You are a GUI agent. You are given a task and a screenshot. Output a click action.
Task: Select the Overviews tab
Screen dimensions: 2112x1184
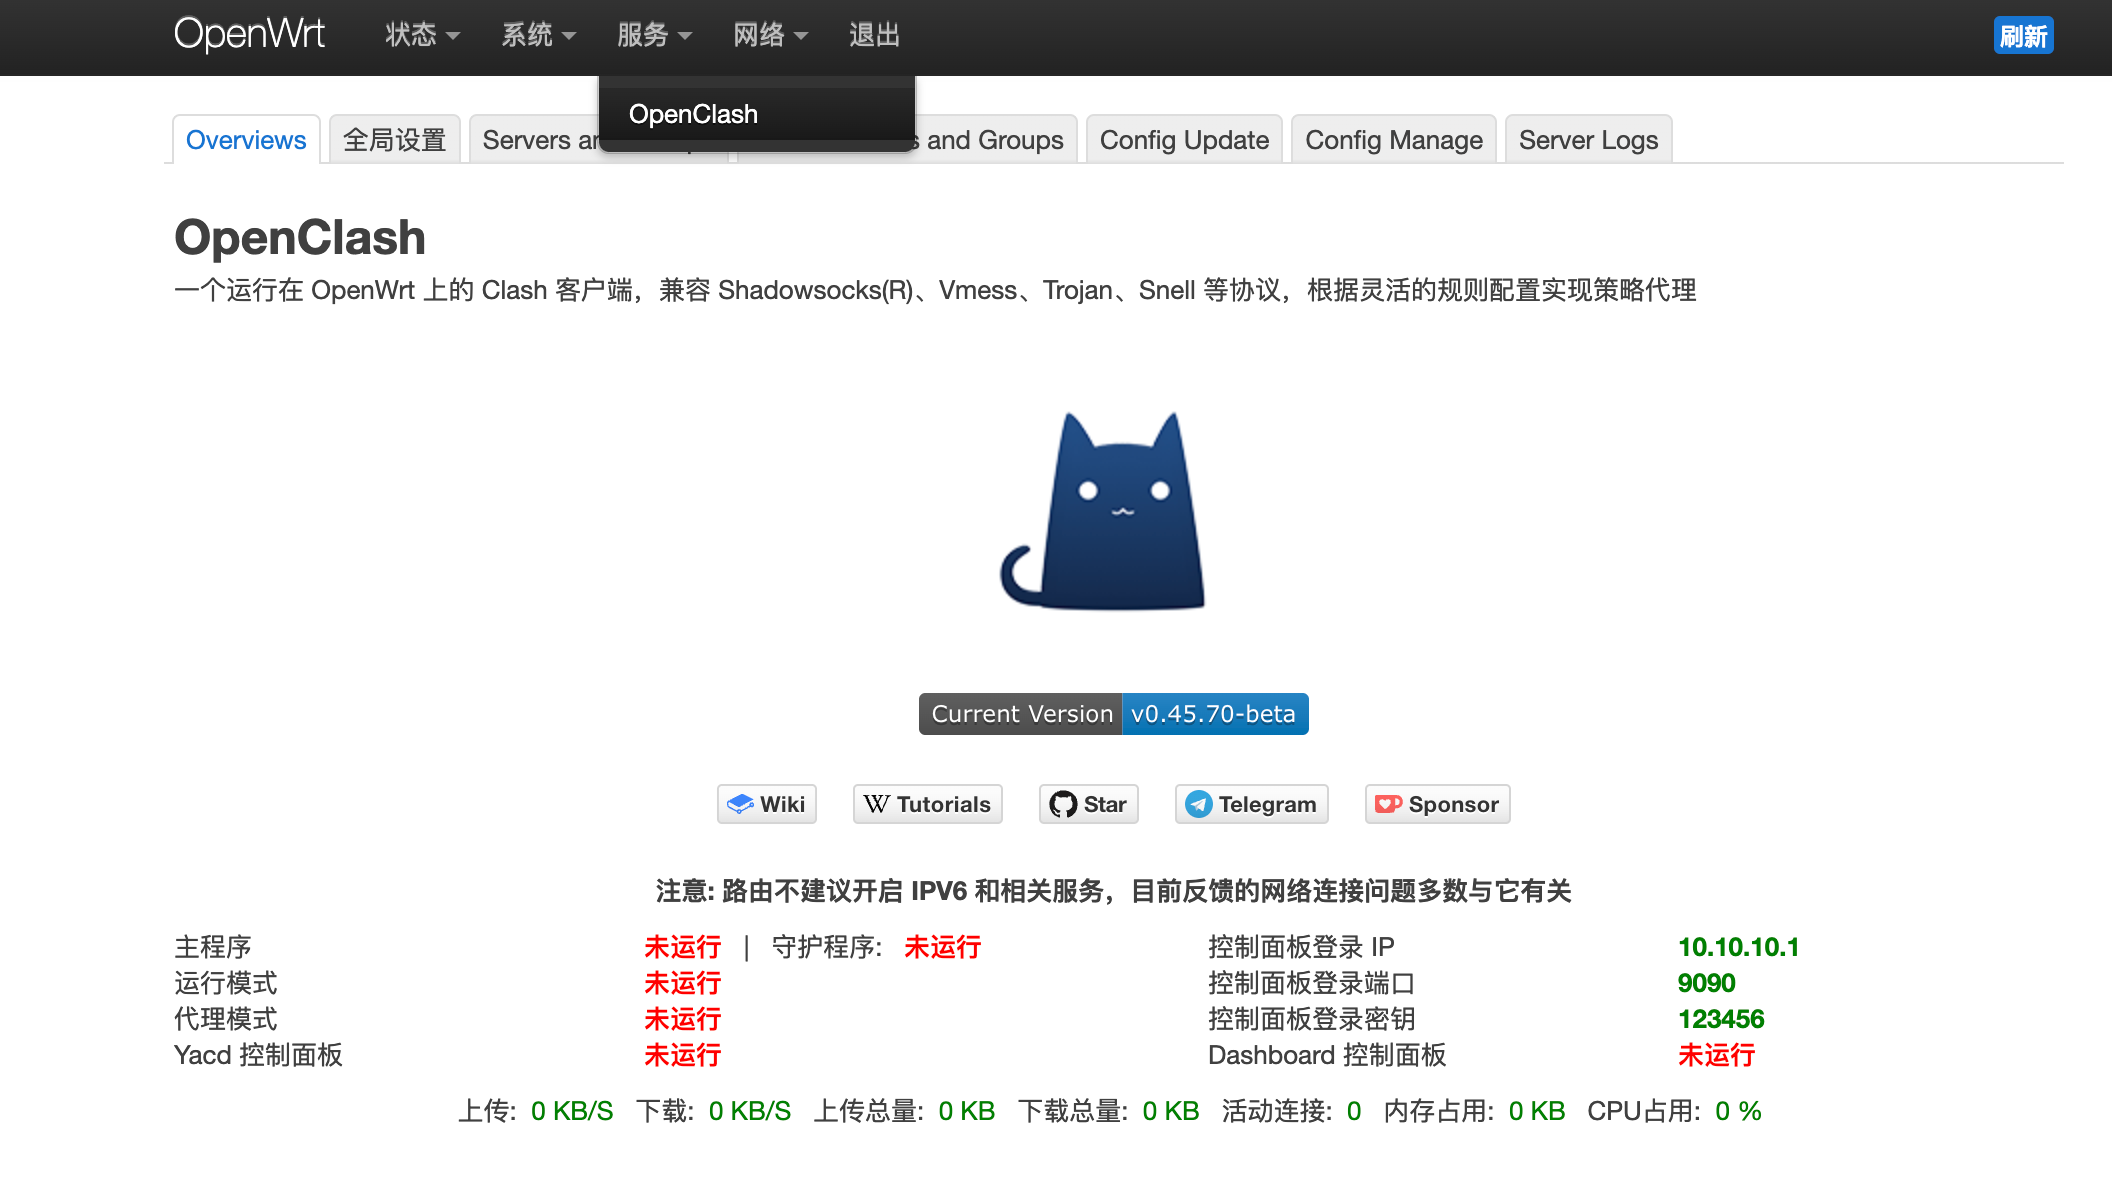(246, 140)
